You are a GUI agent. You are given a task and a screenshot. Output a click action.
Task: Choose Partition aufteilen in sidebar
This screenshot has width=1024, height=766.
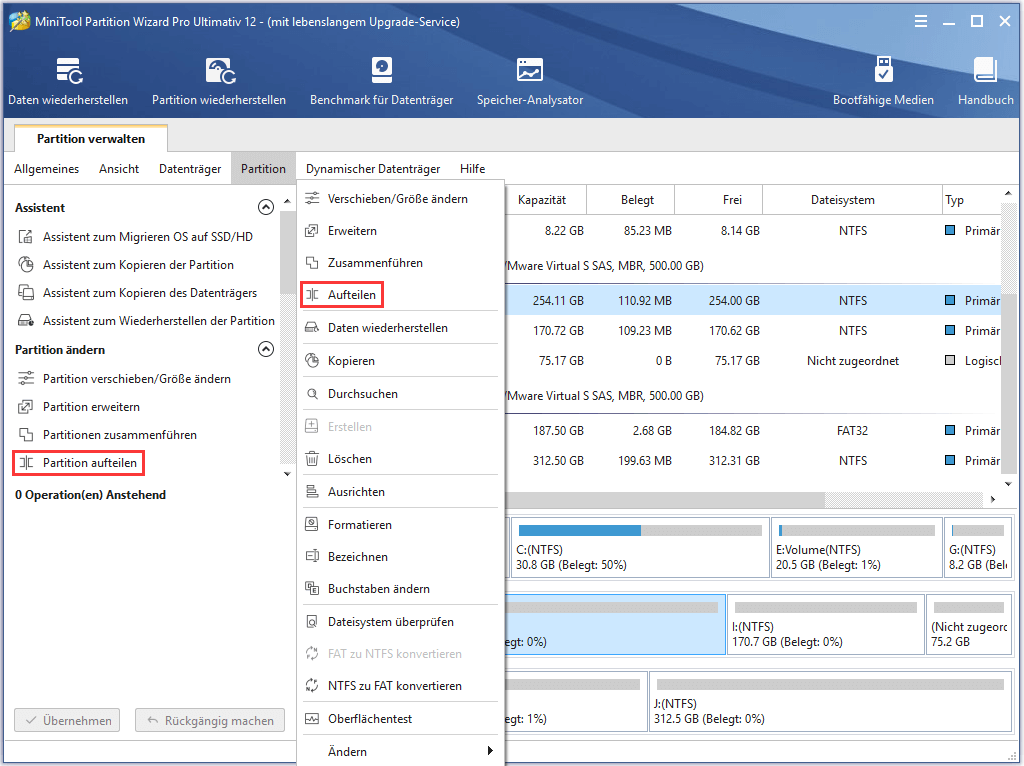click(x=78, y=463)
